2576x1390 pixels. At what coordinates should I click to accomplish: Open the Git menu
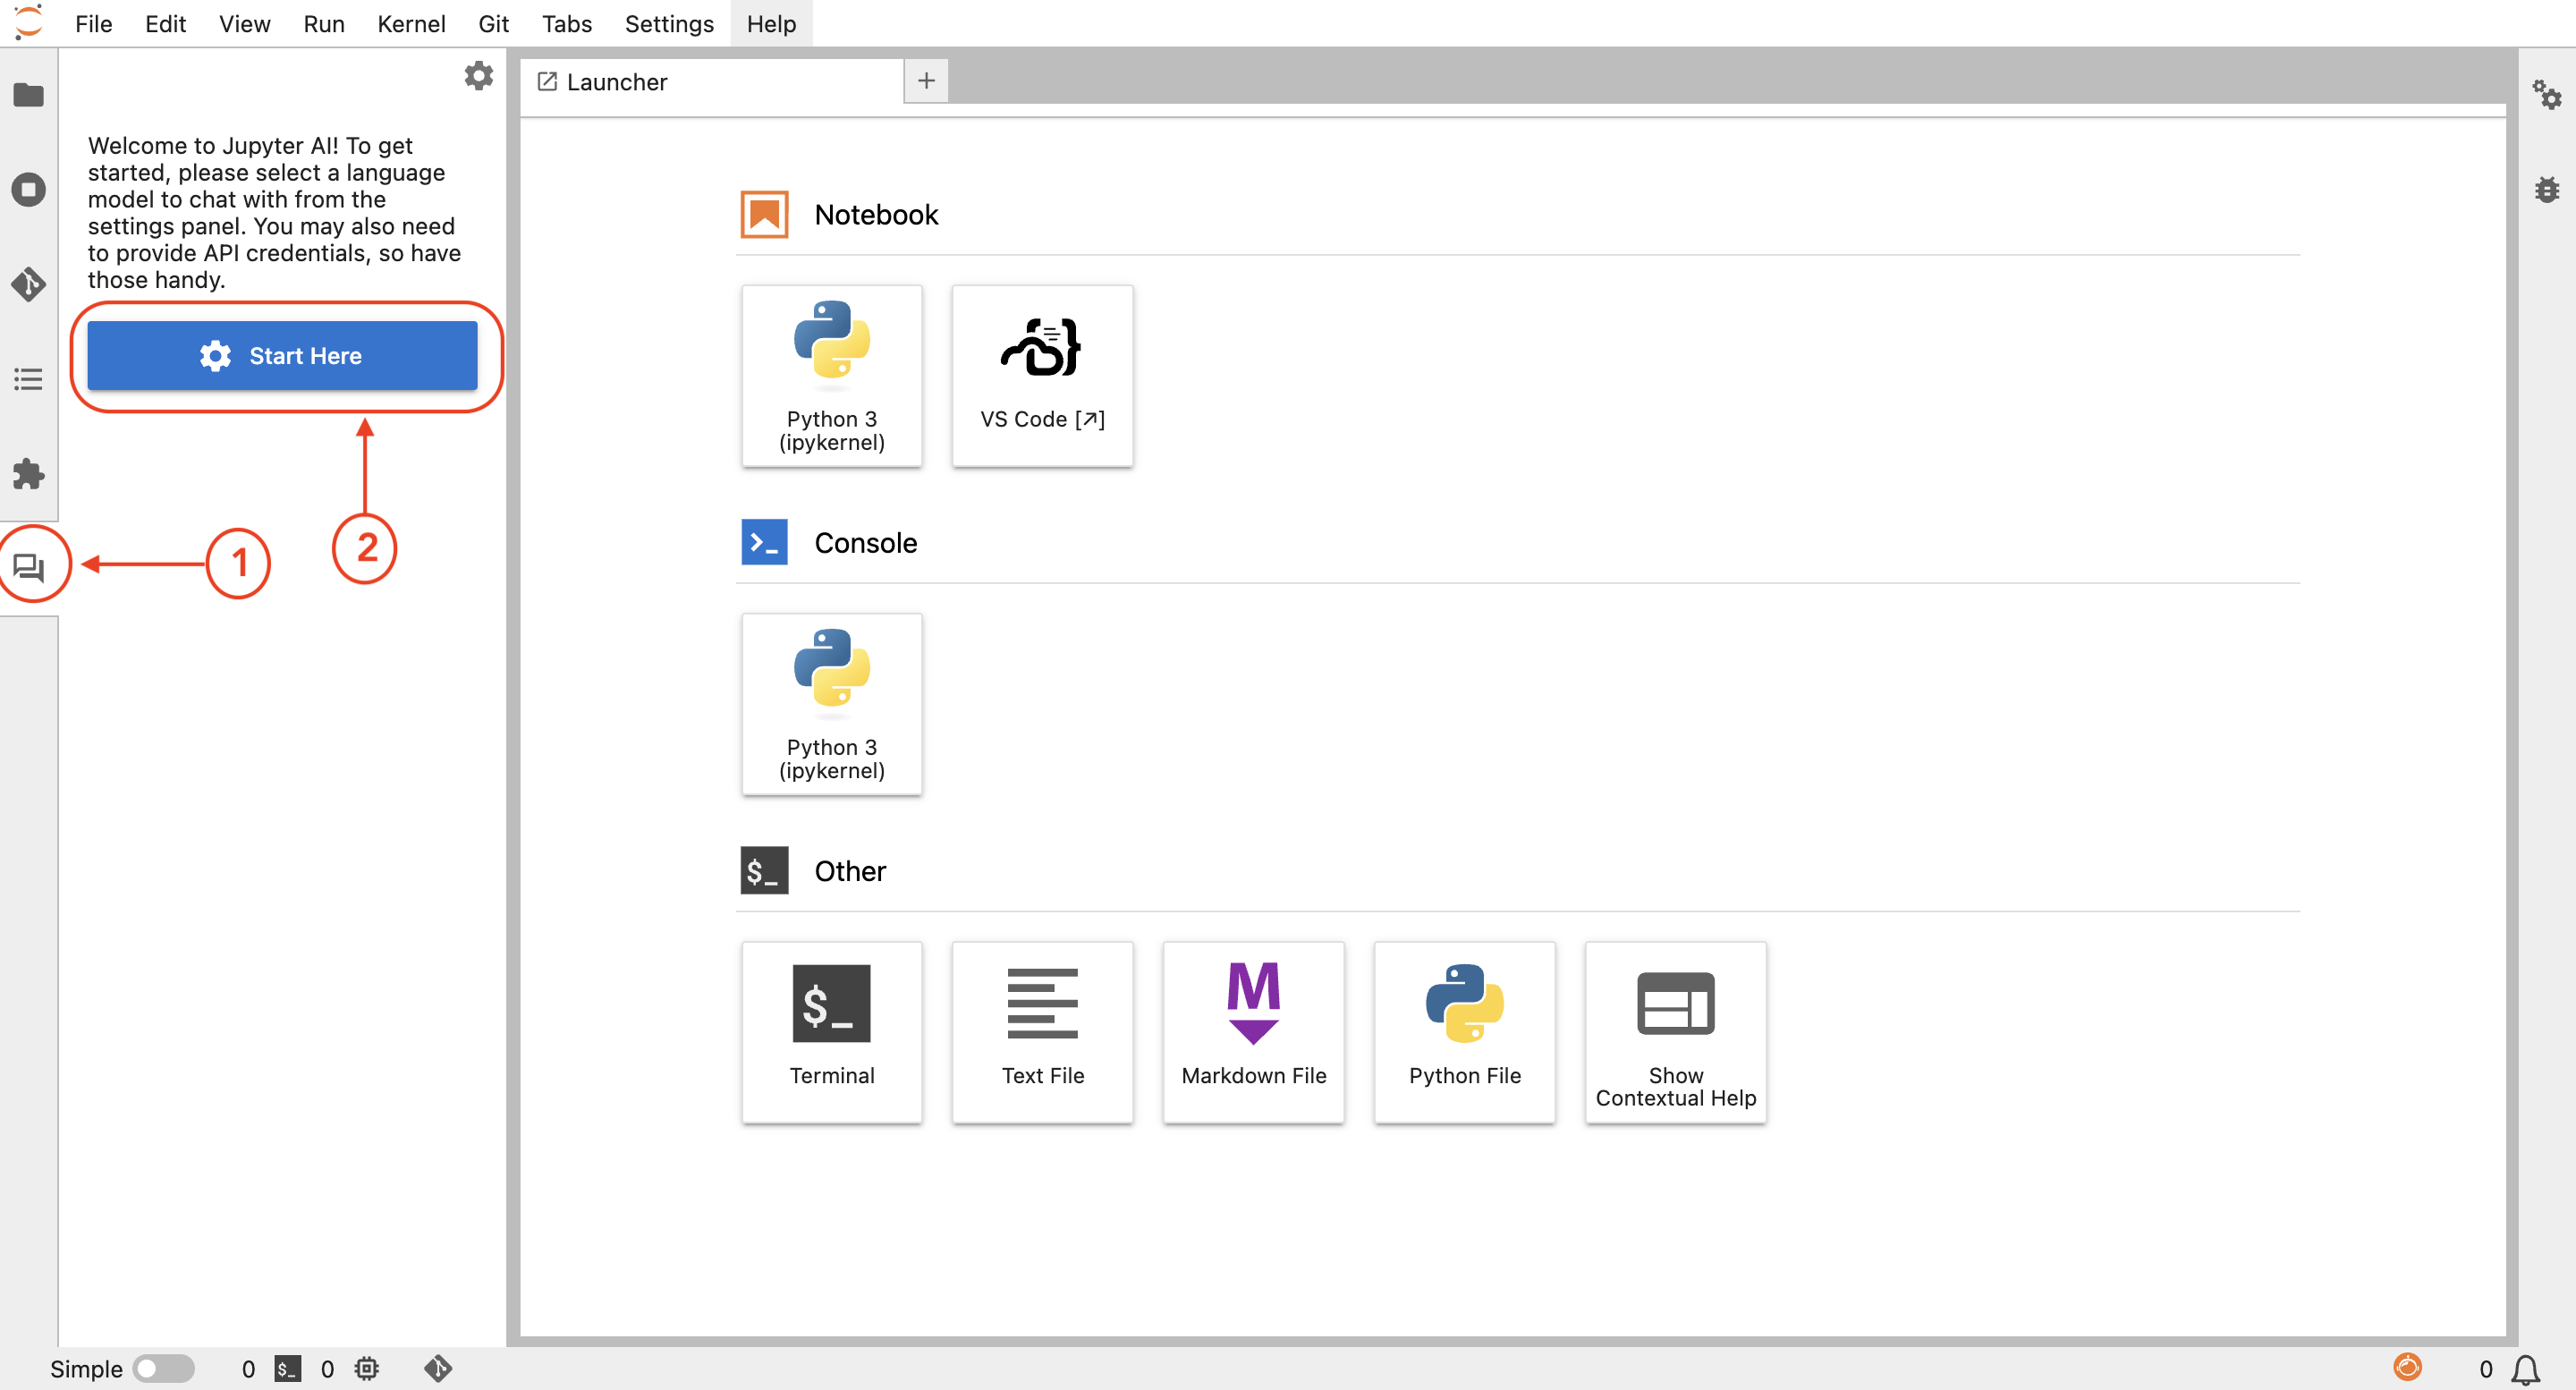click(x=493, y=23)
